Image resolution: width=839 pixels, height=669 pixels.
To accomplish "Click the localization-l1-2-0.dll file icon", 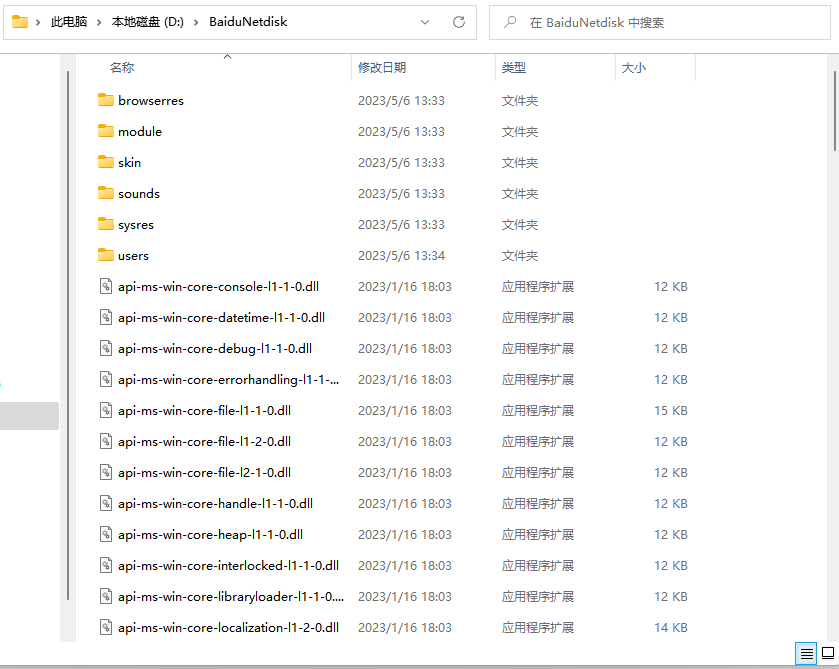I will (x=106, y=628).
